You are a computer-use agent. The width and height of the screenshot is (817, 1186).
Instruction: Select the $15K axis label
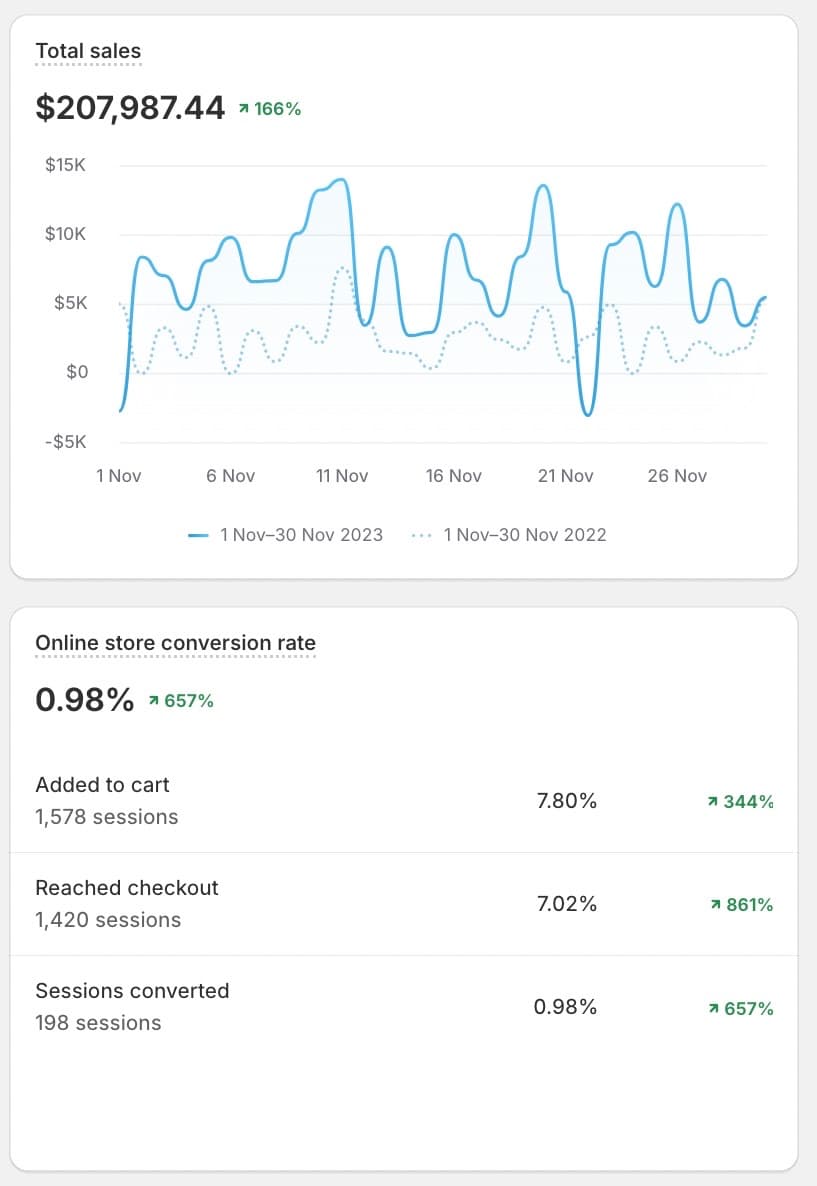click(65, 165)
